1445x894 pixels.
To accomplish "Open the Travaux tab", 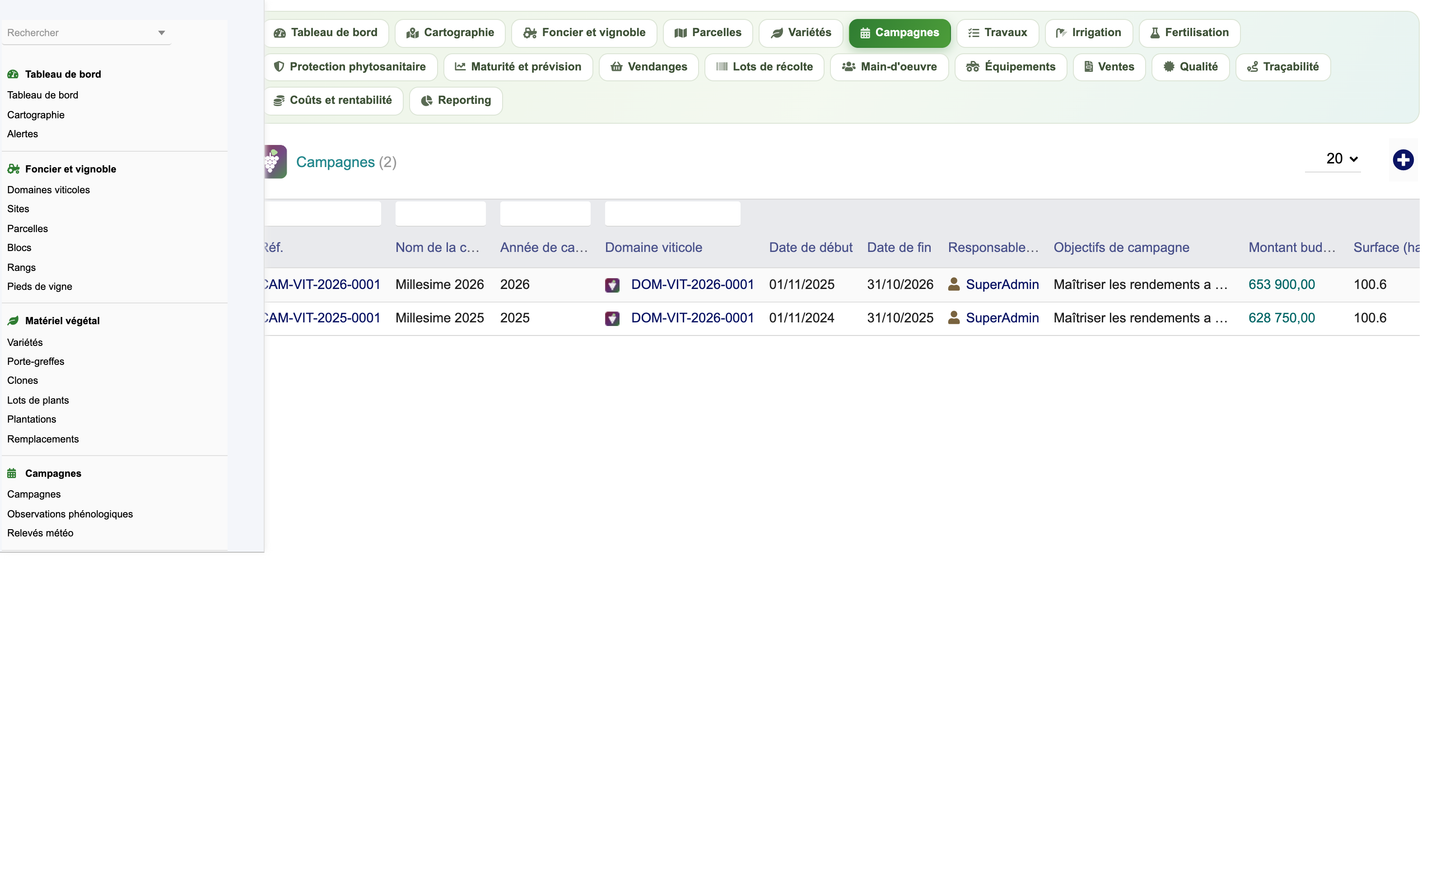I will (998, 33).
